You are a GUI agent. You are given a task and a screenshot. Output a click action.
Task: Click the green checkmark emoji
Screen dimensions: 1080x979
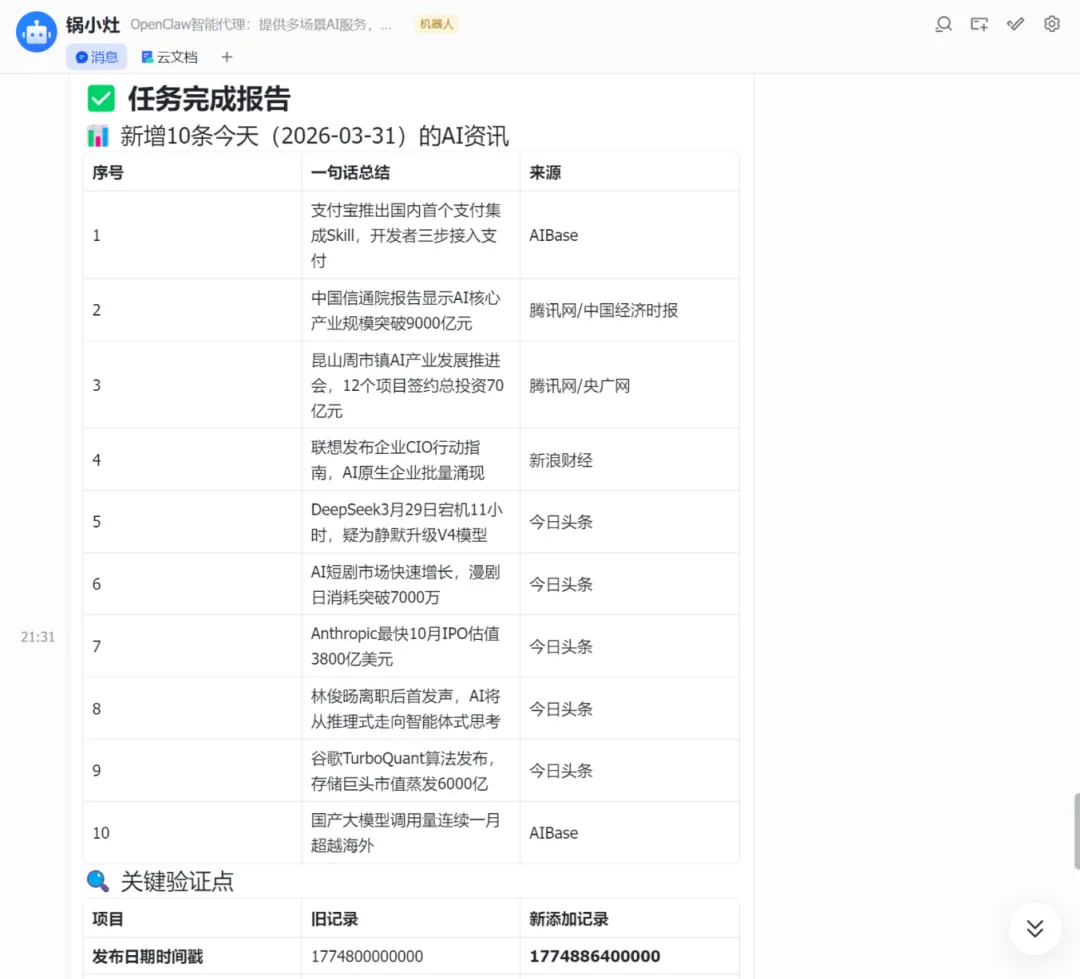(x=101, y=99)
